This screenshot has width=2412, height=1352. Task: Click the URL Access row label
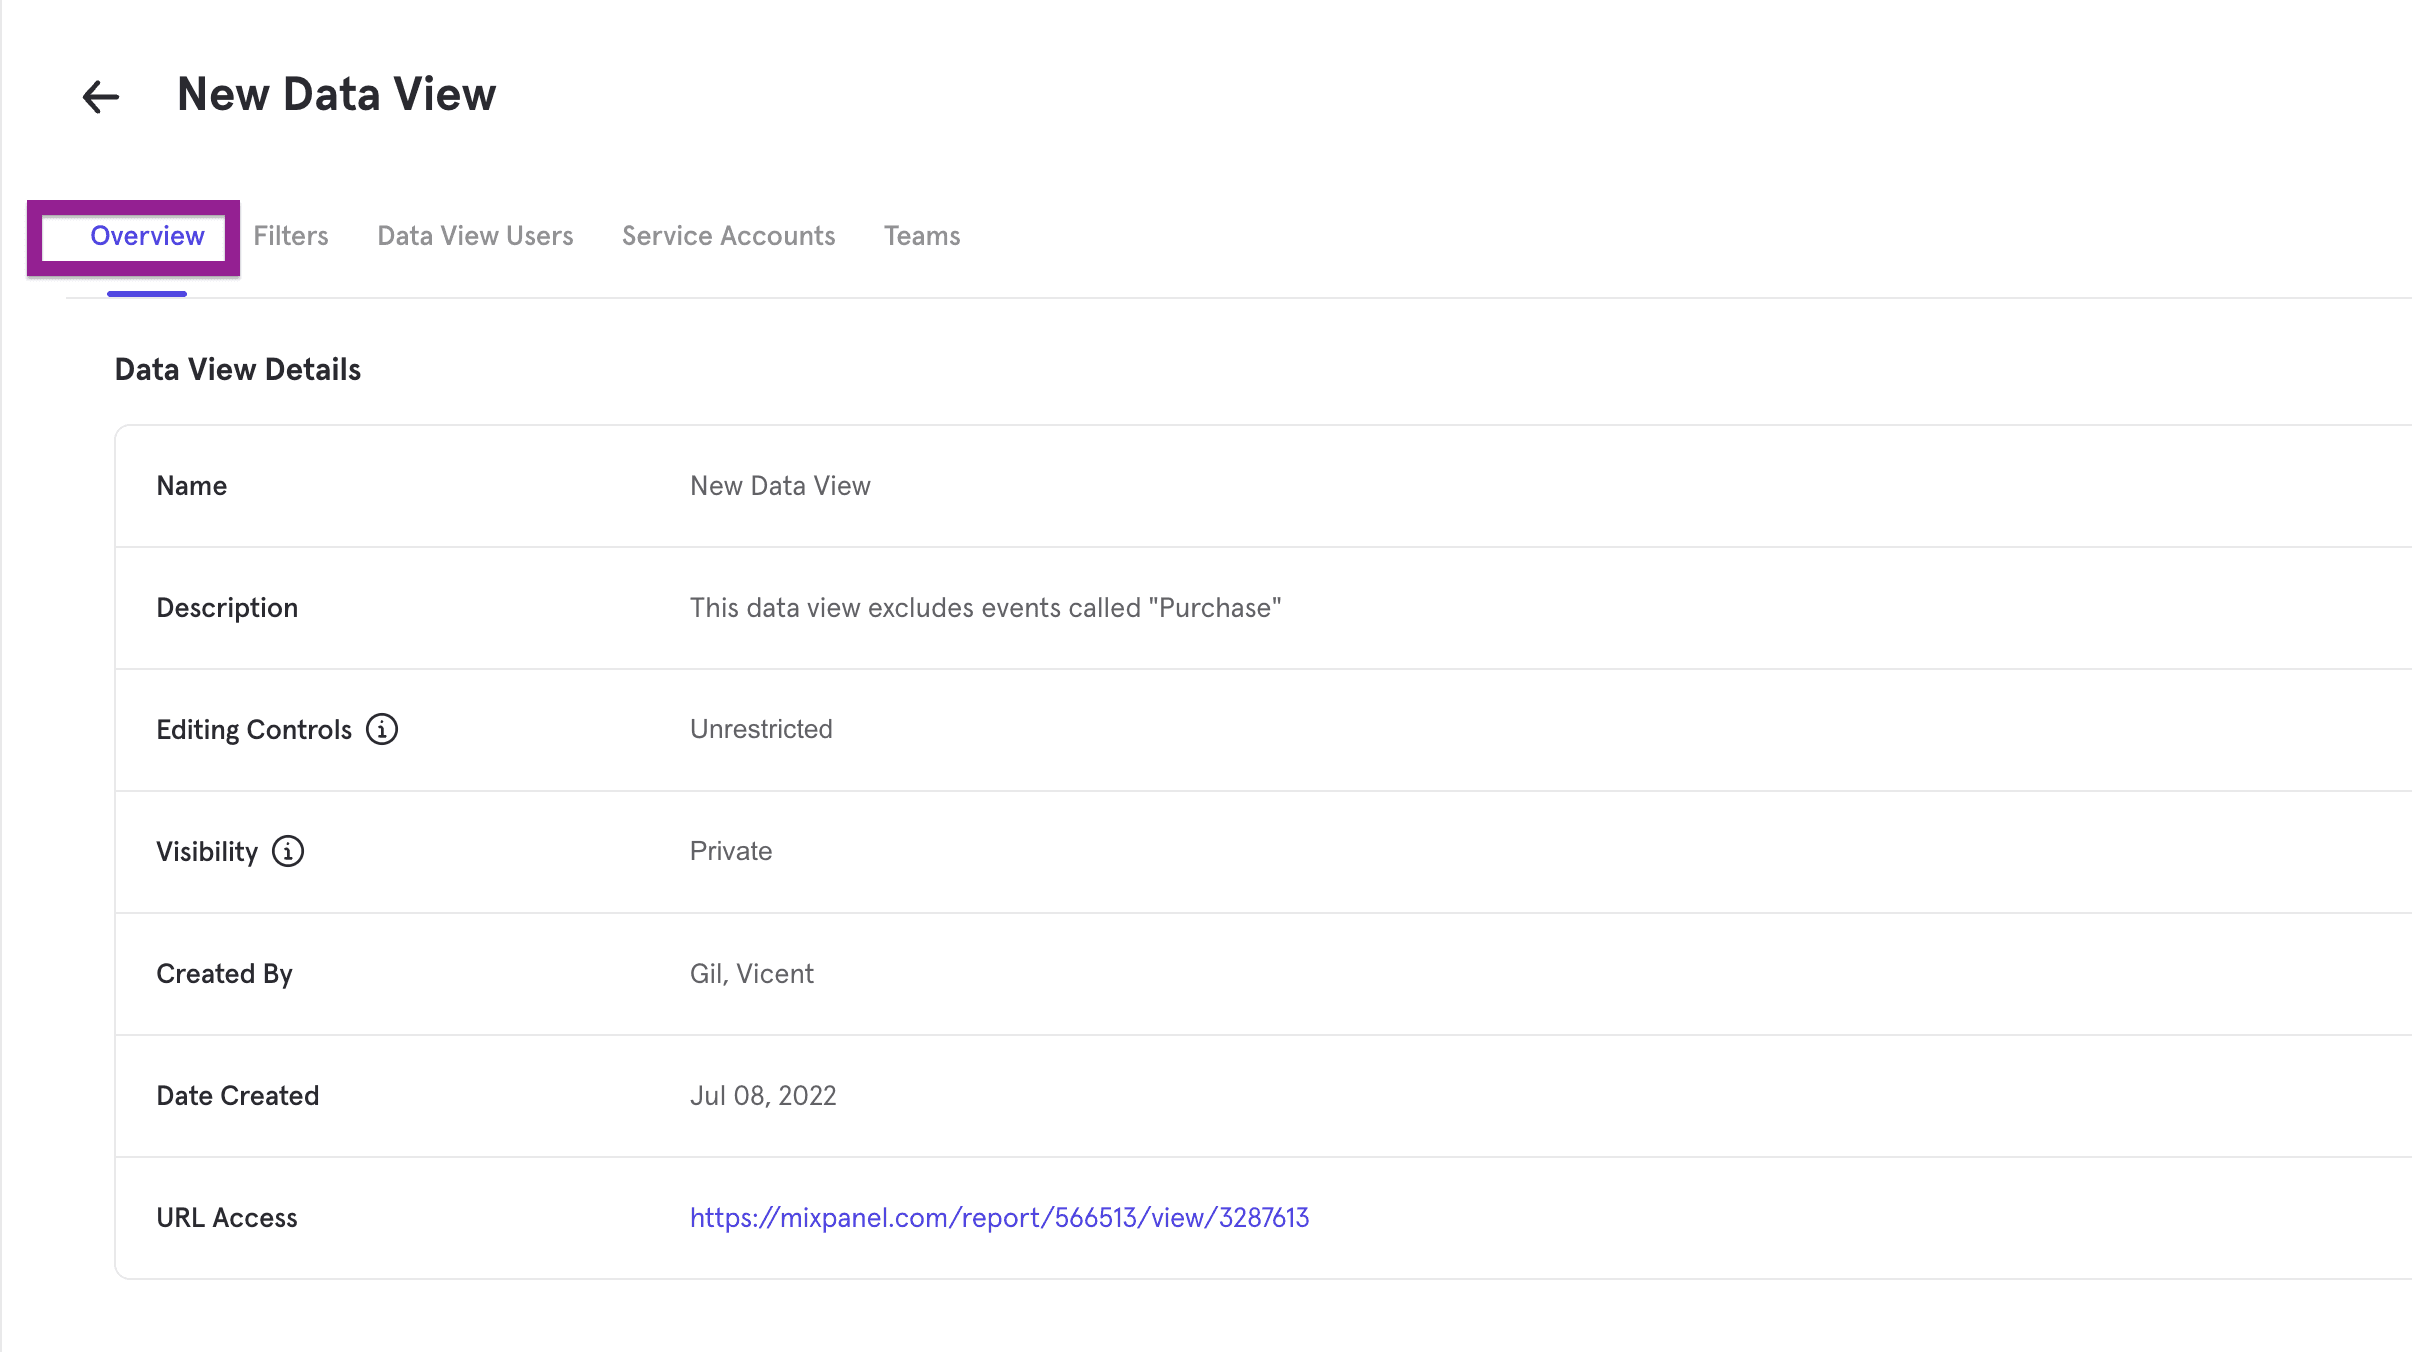[226, 1218]
